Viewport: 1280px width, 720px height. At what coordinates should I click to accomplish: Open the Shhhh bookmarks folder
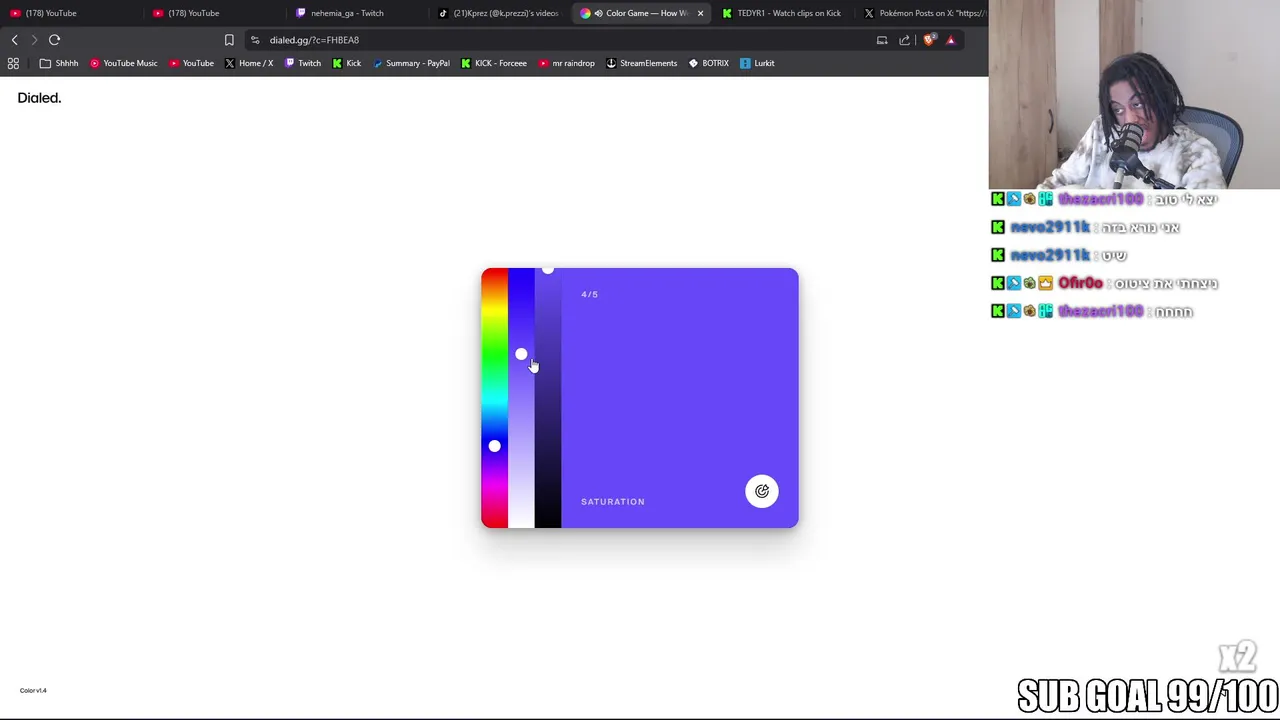[58, 63]
